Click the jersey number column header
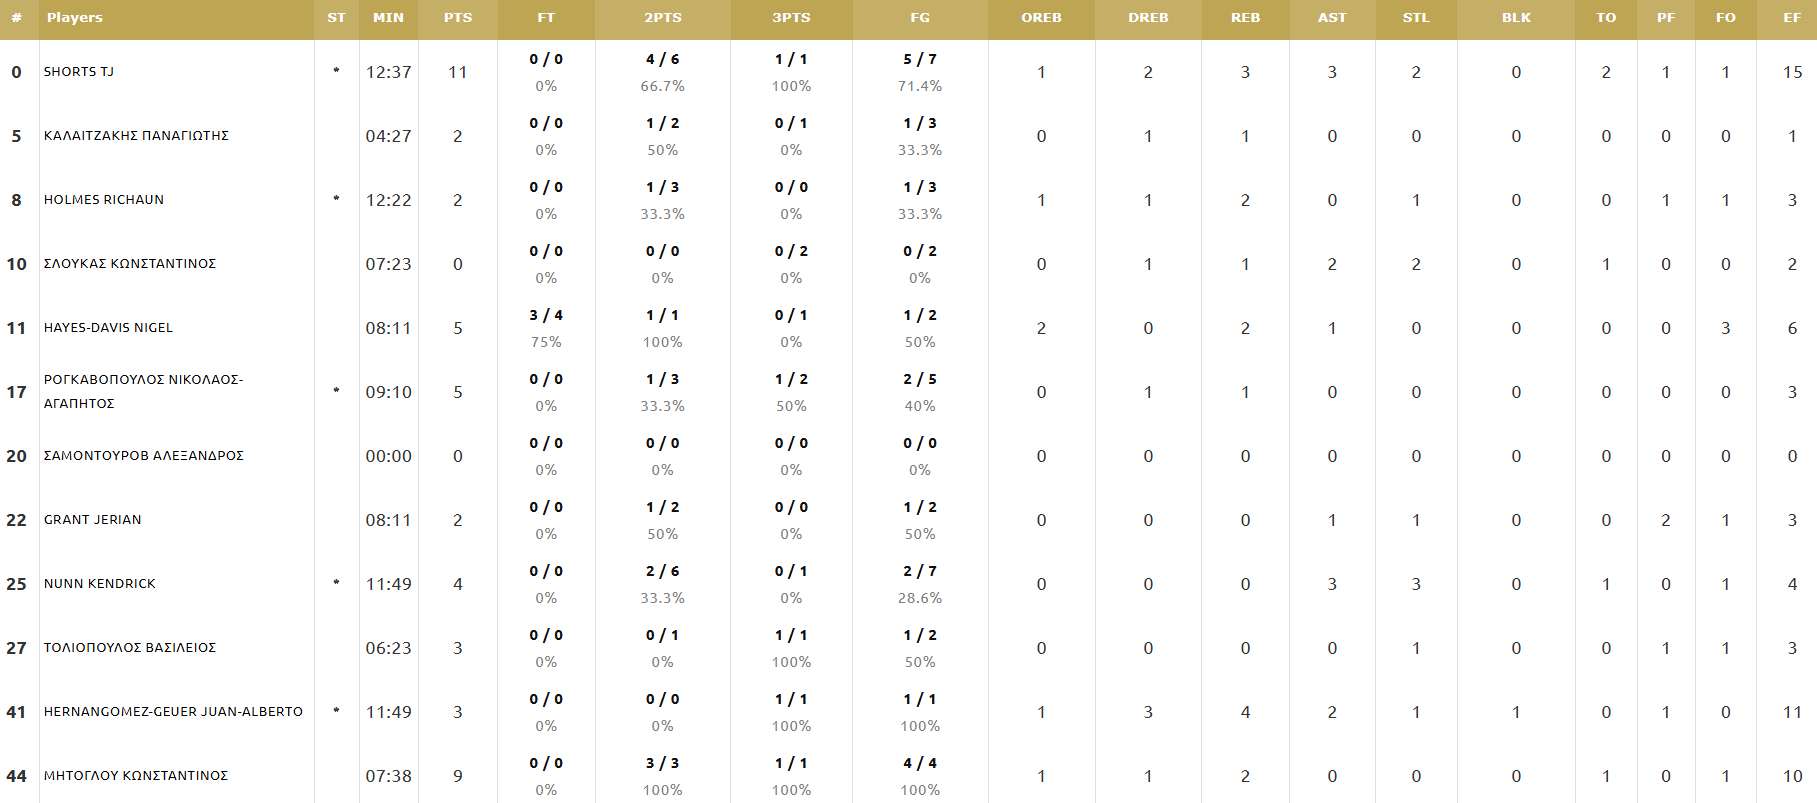 [x=16, y=18]
